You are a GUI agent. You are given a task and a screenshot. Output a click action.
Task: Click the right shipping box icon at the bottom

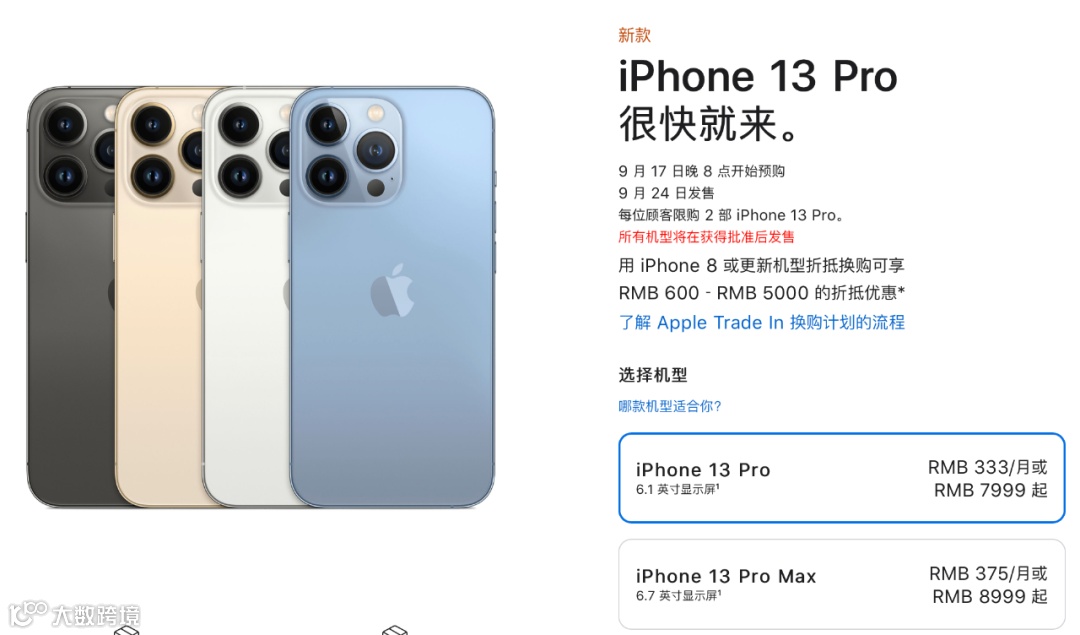pos(395,629)
